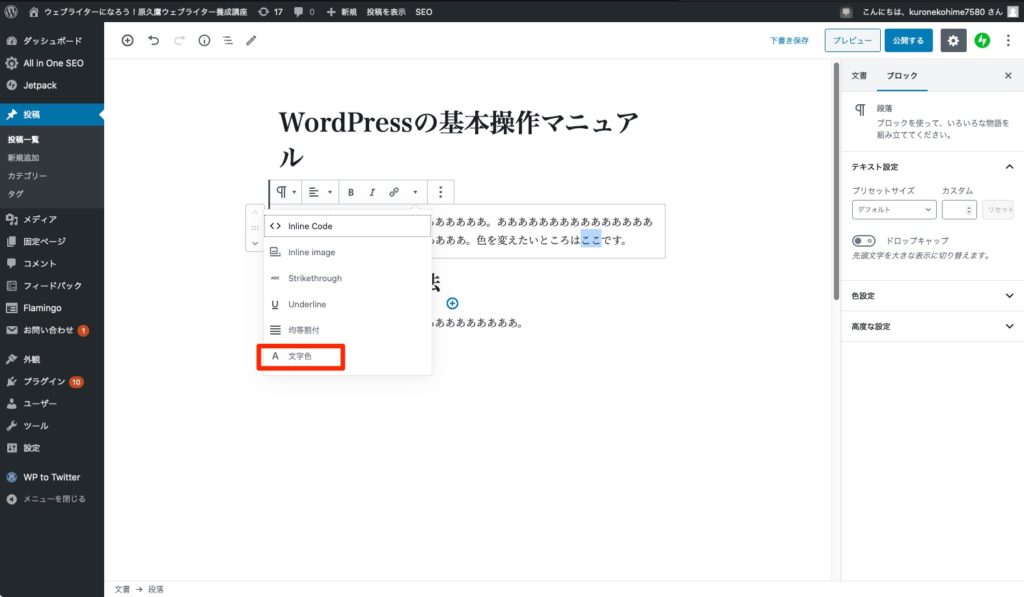
Task: Expand the 高度な設定 panel
Action: point(932,326)
